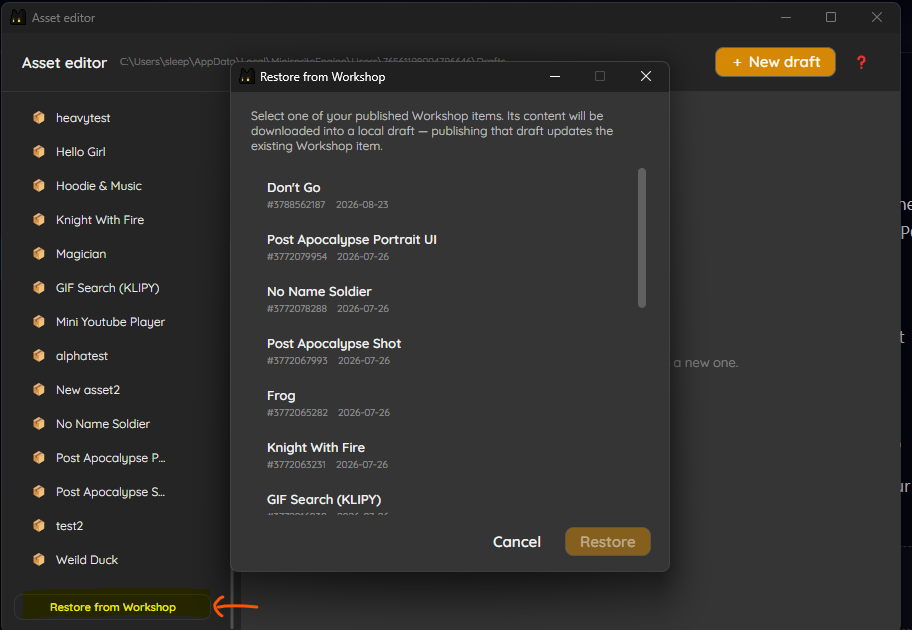Image resolution: width=912 pixels, height=630 pixels.
Task: Click the box icon beside Weild Duck
Action: tap(39, 560)
